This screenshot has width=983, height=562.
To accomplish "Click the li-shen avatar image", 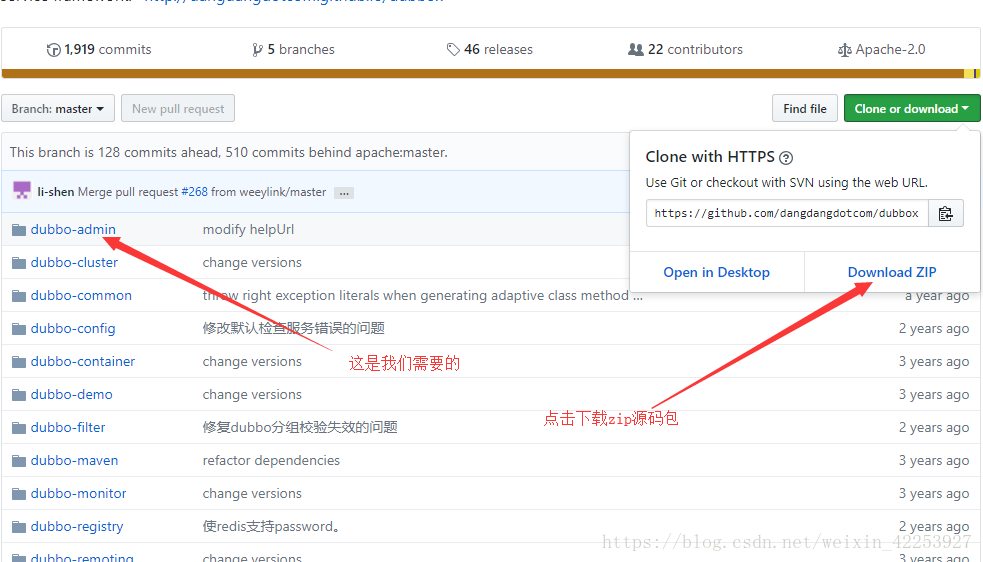I will tap(22, 191).
